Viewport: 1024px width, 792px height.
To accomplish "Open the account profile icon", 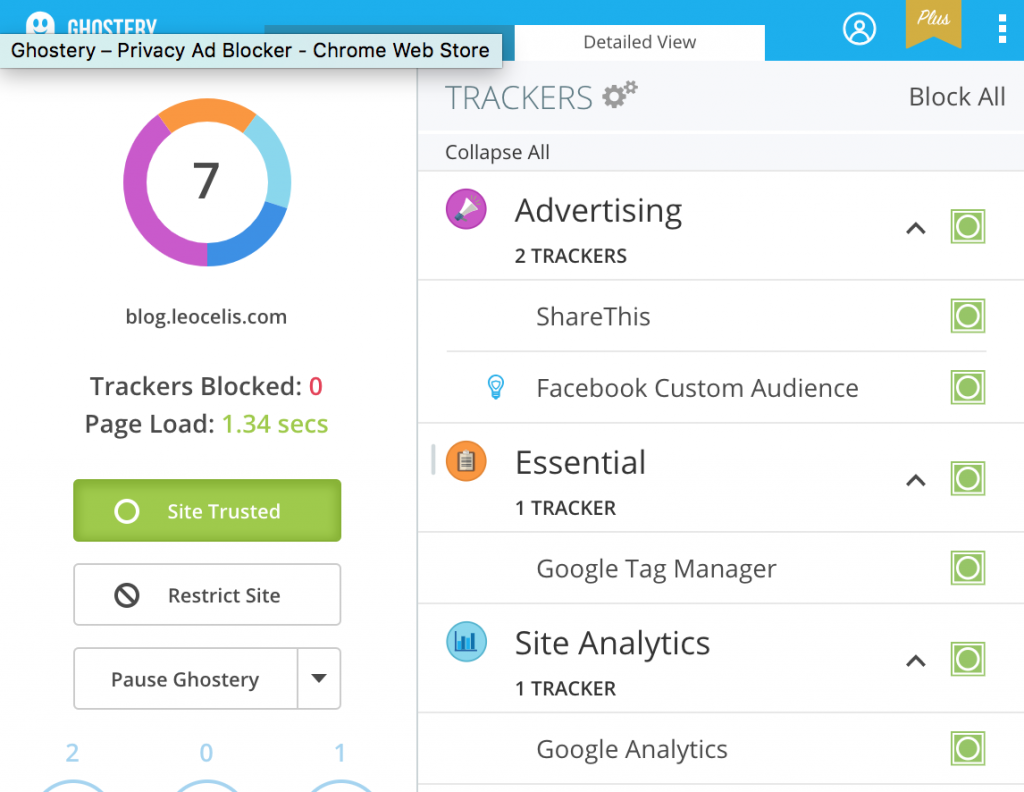I will (859, 29).
